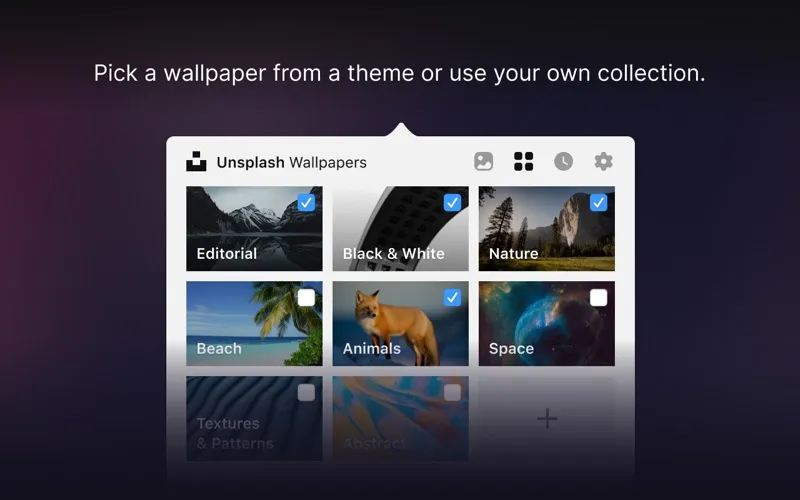800x500 pixels.
Task: Select the themes grid view icon
Action: click(x=523, y=161)
